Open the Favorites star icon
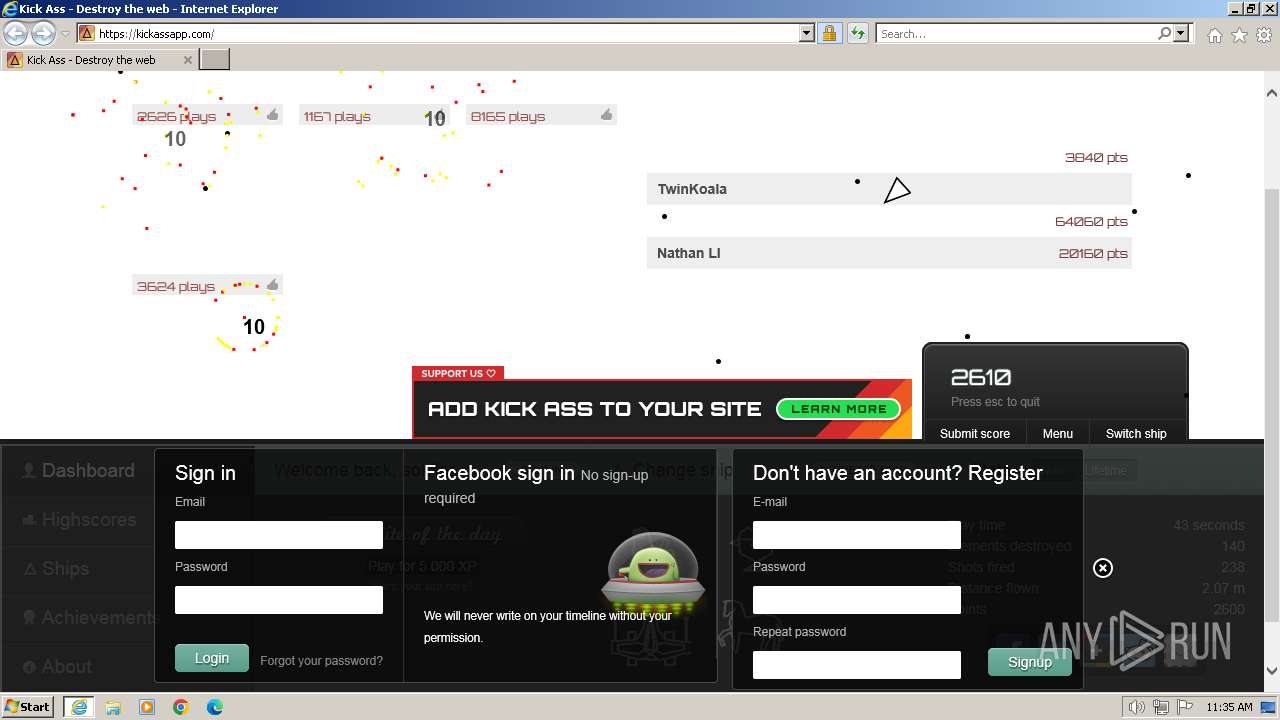 [x=1239, y=35]
